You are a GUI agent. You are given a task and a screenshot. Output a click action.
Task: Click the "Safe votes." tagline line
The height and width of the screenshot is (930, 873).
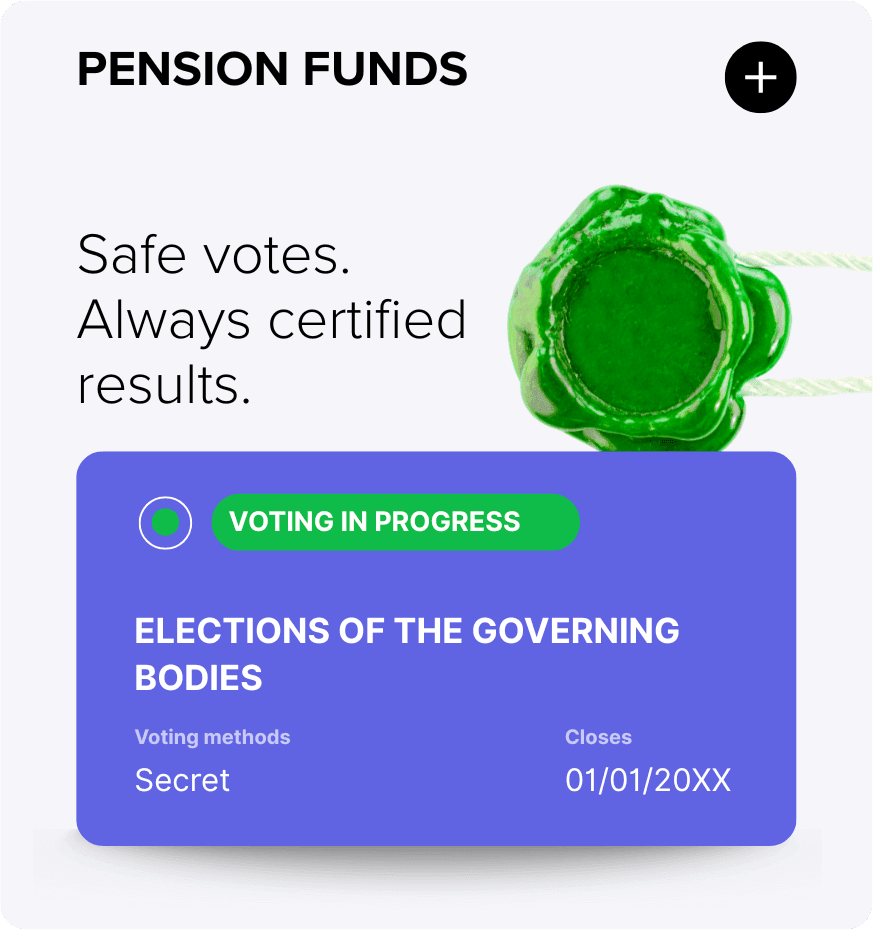[x=214, y=255]
